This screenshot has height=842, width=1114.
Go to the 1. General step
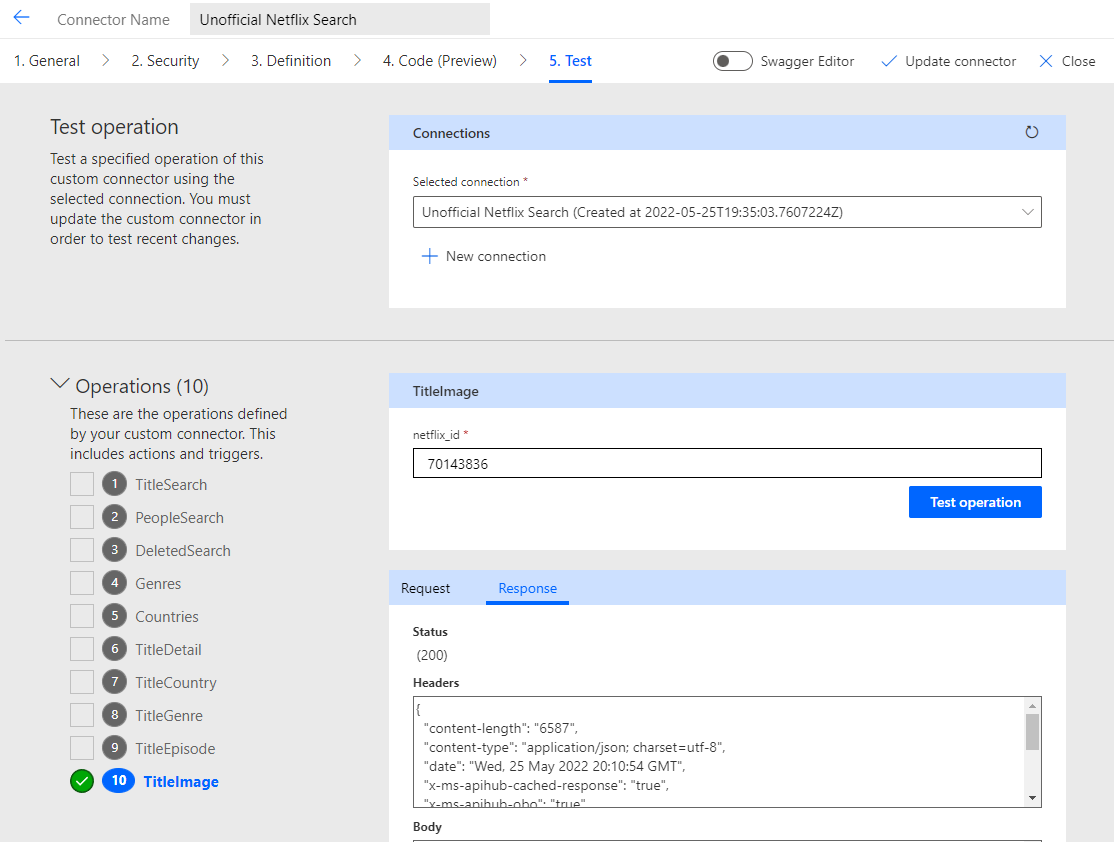pos(47,61)
